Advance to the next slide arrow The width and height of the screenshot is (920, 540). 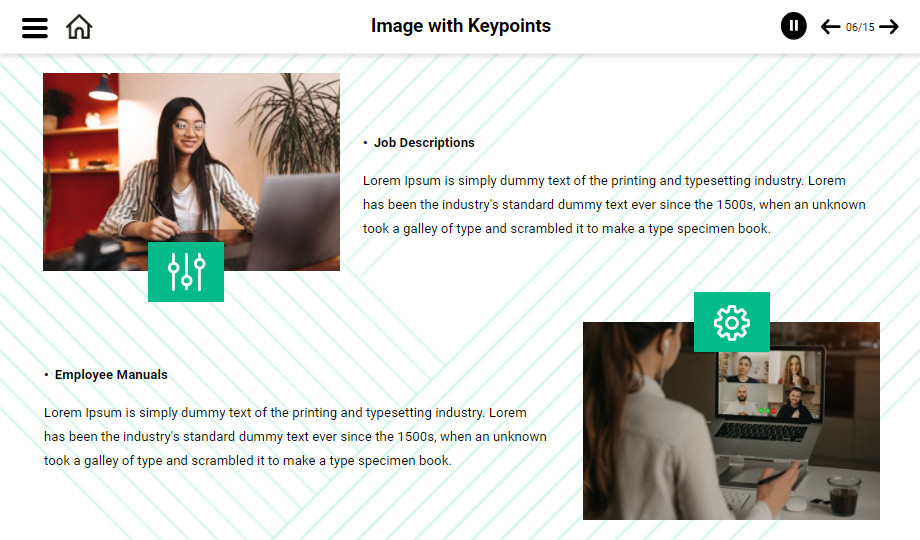[889, 27]
